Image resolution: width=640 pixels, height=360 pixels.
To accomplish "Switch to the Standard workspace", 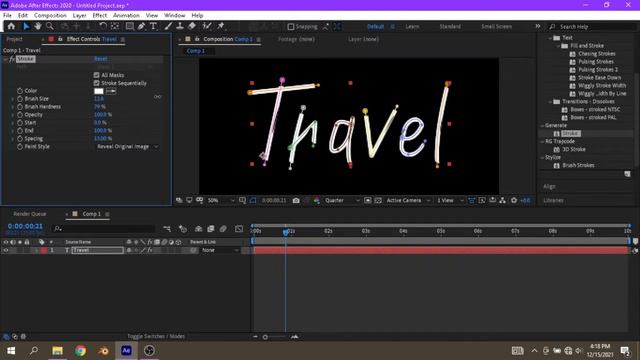I will [450, 27].
